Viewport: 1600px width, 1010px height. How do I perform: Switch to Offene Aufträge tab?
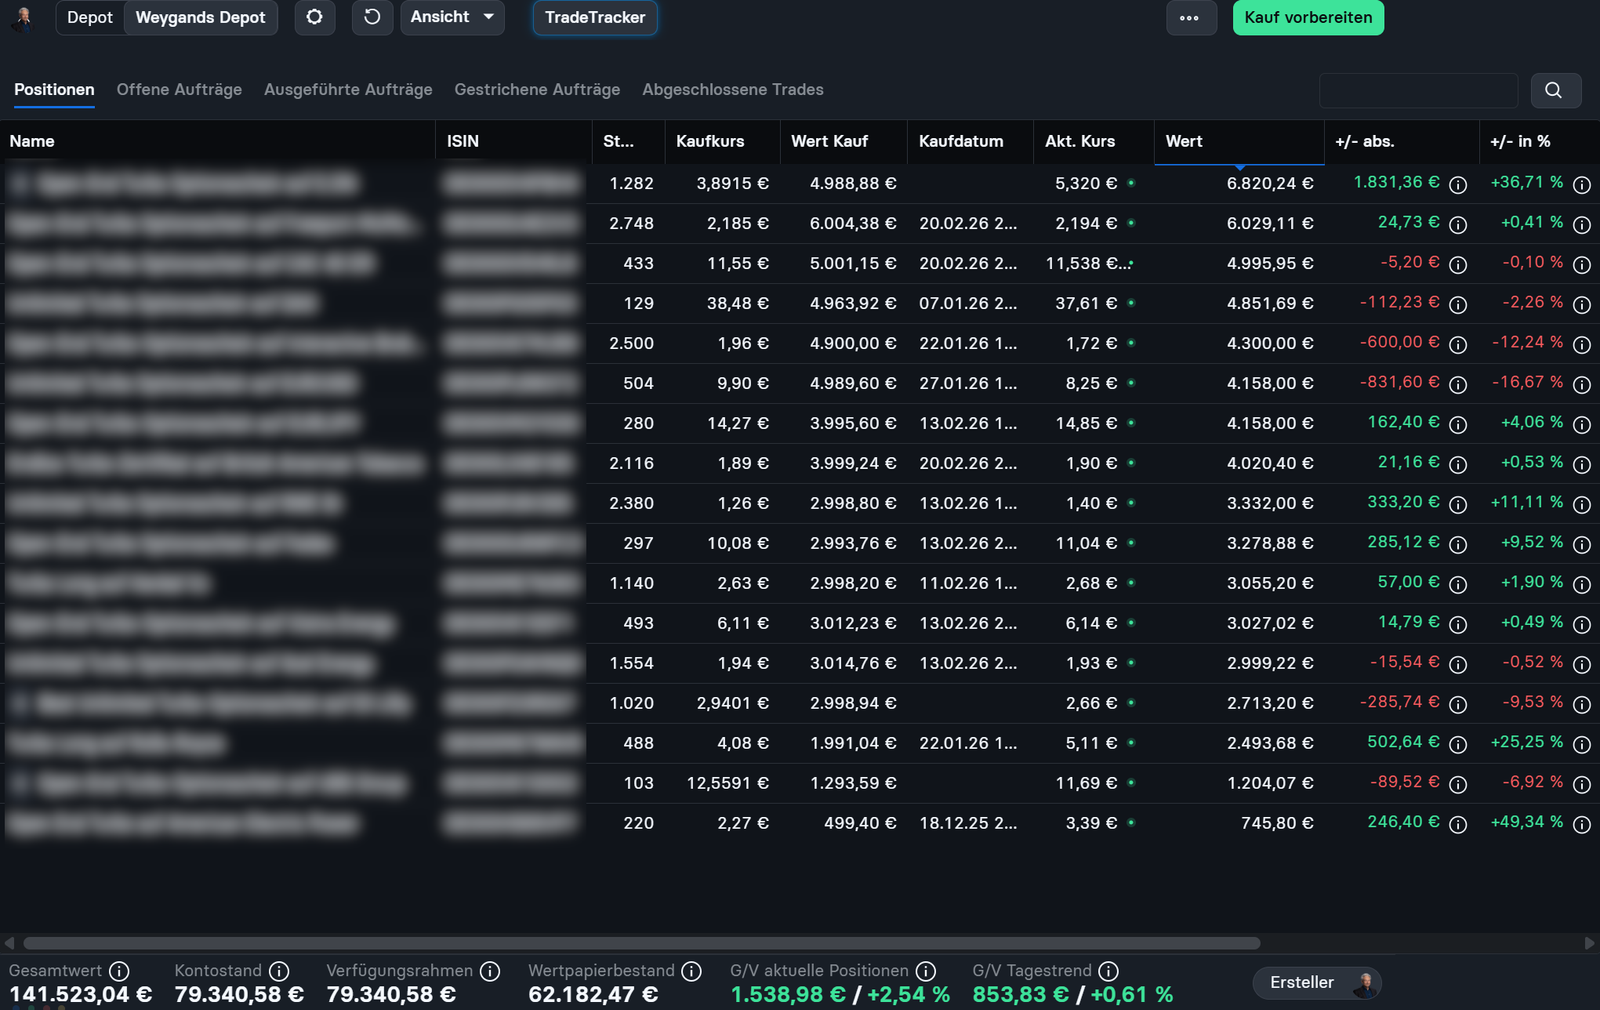tap(179, 89)
